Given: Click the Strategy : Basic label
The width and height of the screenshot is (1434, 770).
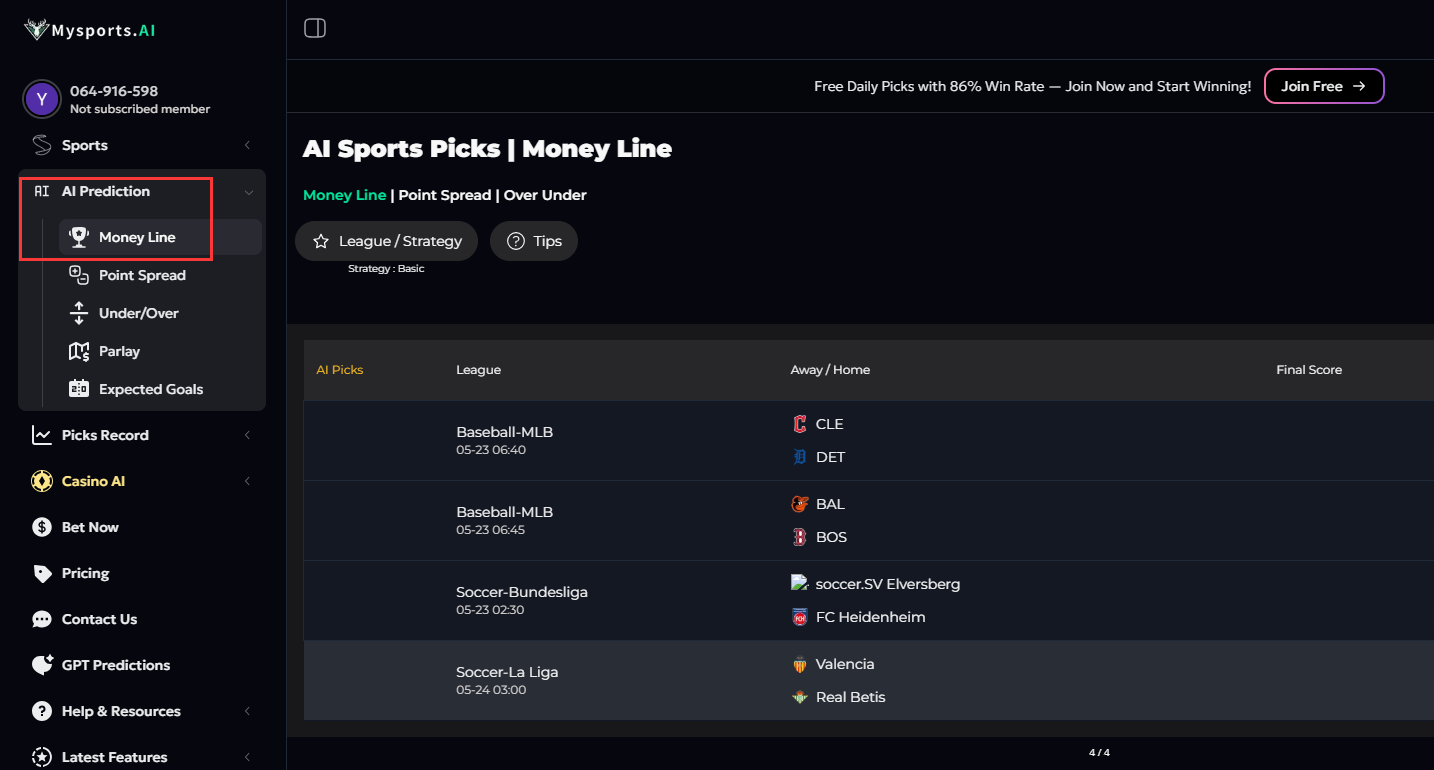Looking at the screenshot, I should tap(386, 269).
